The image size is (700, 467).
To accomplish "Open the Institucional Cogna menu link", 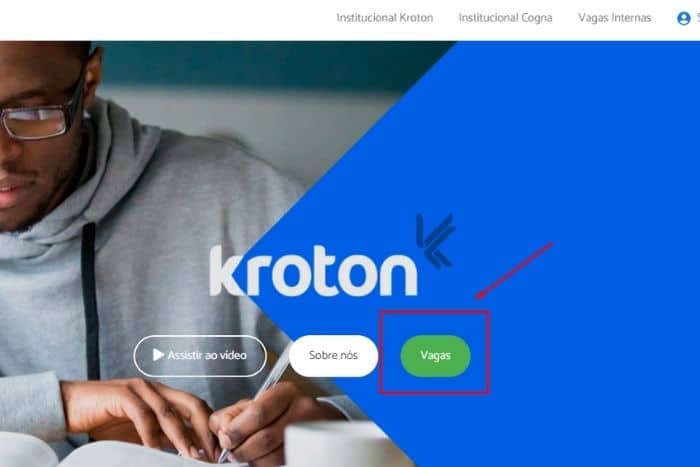I will pos(505,18).
